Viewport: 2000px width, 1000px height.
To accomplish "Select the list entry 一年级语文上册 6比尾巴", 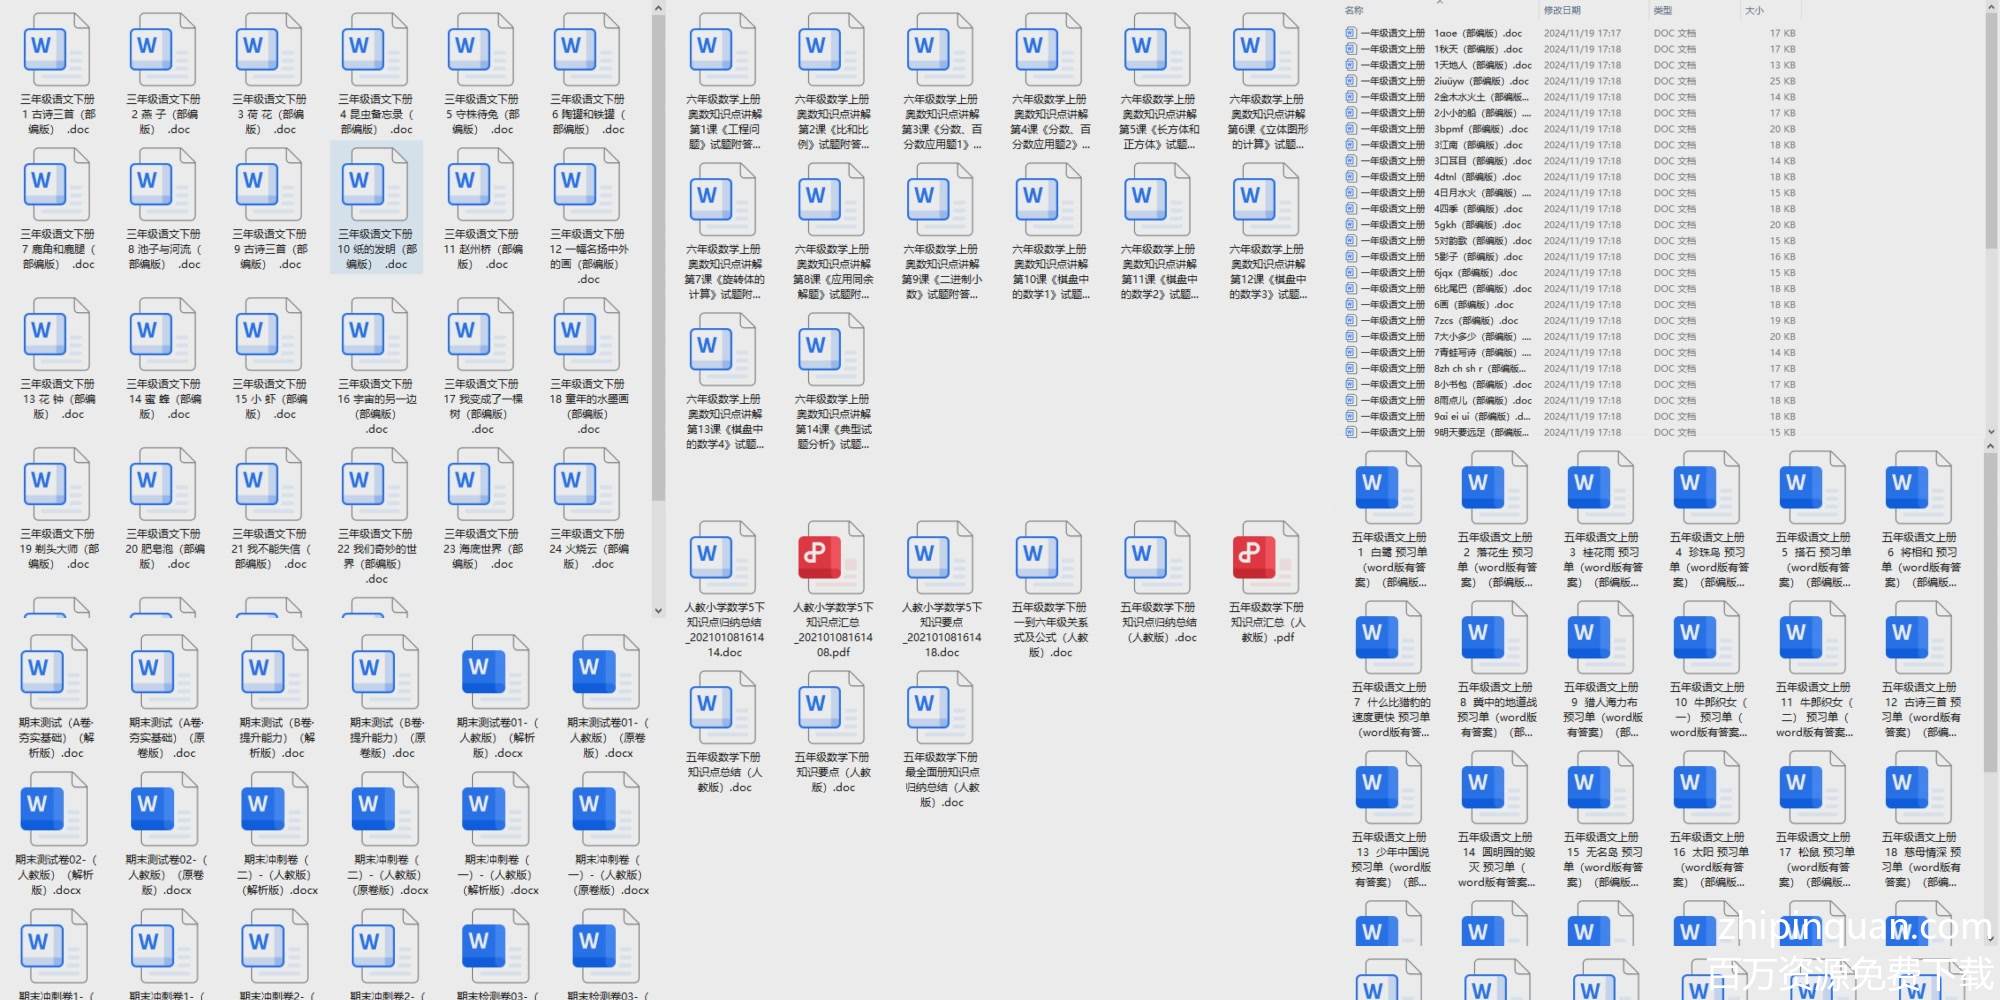I will coord(1570,289).
